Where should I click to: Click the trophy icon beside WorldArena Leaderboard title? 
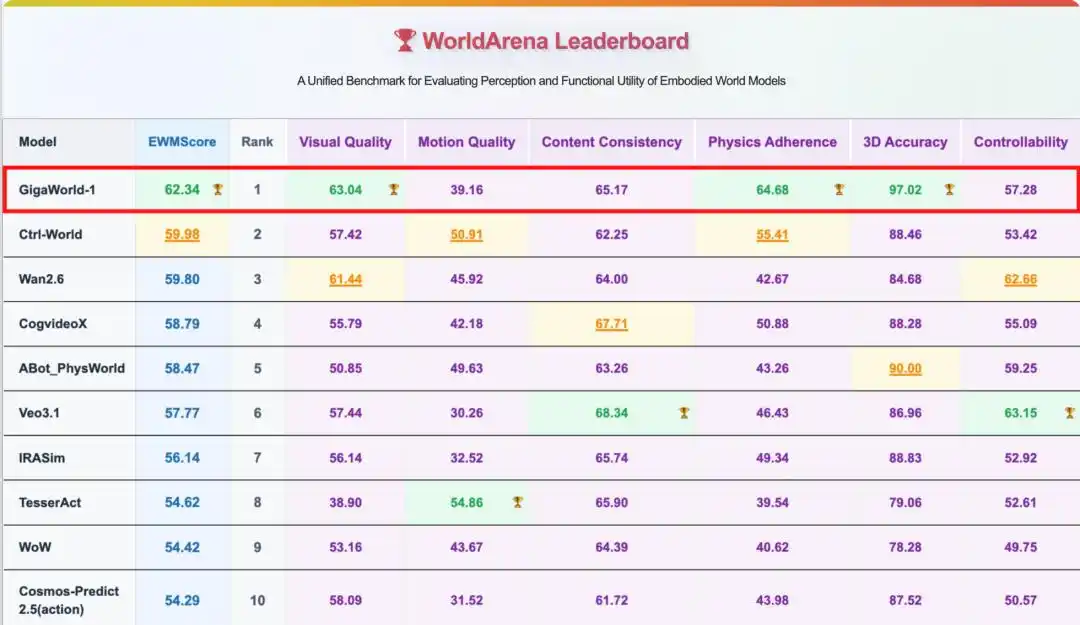(404, 41)
